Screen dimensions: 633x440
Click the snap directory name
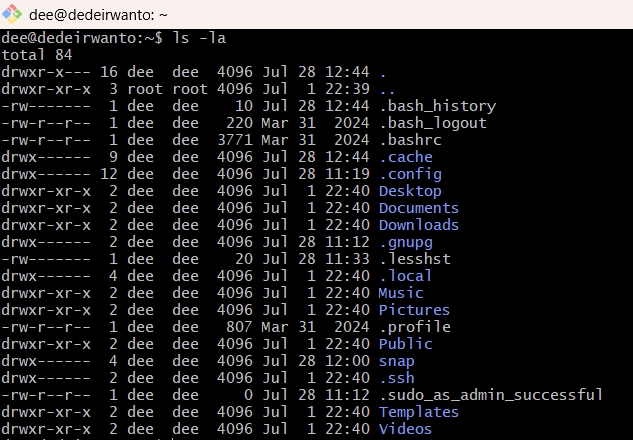click(x=396, y=362)
